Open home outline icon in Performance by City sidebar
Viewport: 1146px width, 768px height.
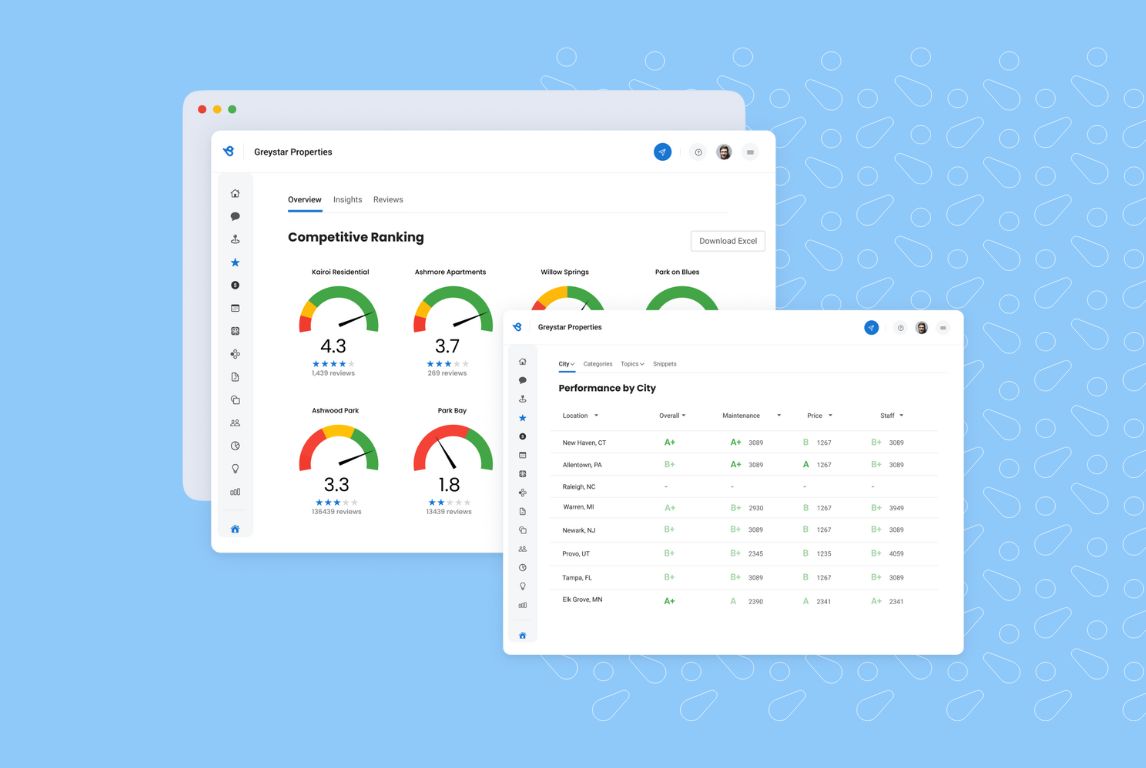523,362
